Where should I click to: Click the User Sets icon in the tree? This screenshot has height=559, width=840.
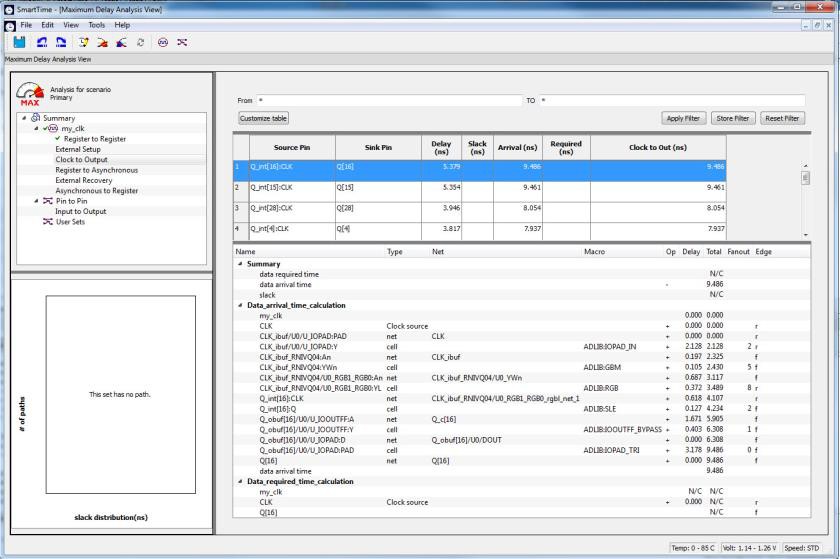(x=46, y=222)
